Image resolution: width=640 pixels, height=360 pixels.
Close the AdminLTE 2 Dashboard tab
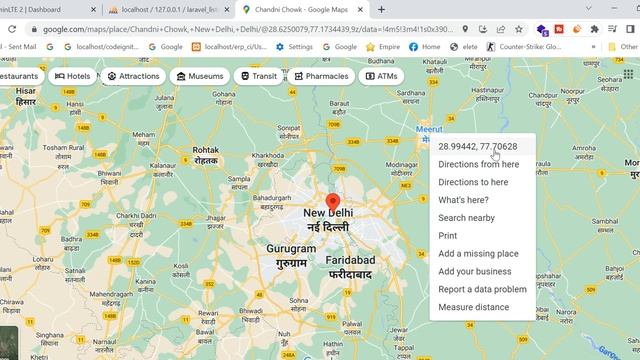coord(93,9)
